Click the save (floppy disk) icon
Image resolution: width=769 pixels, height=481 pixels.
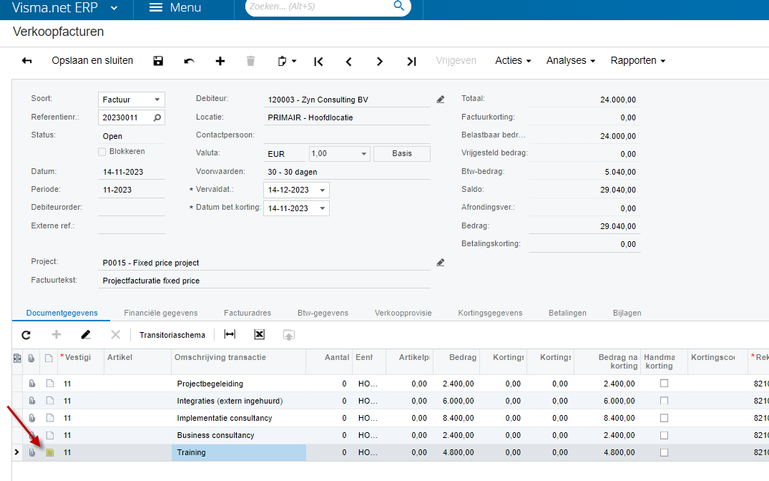158,61
